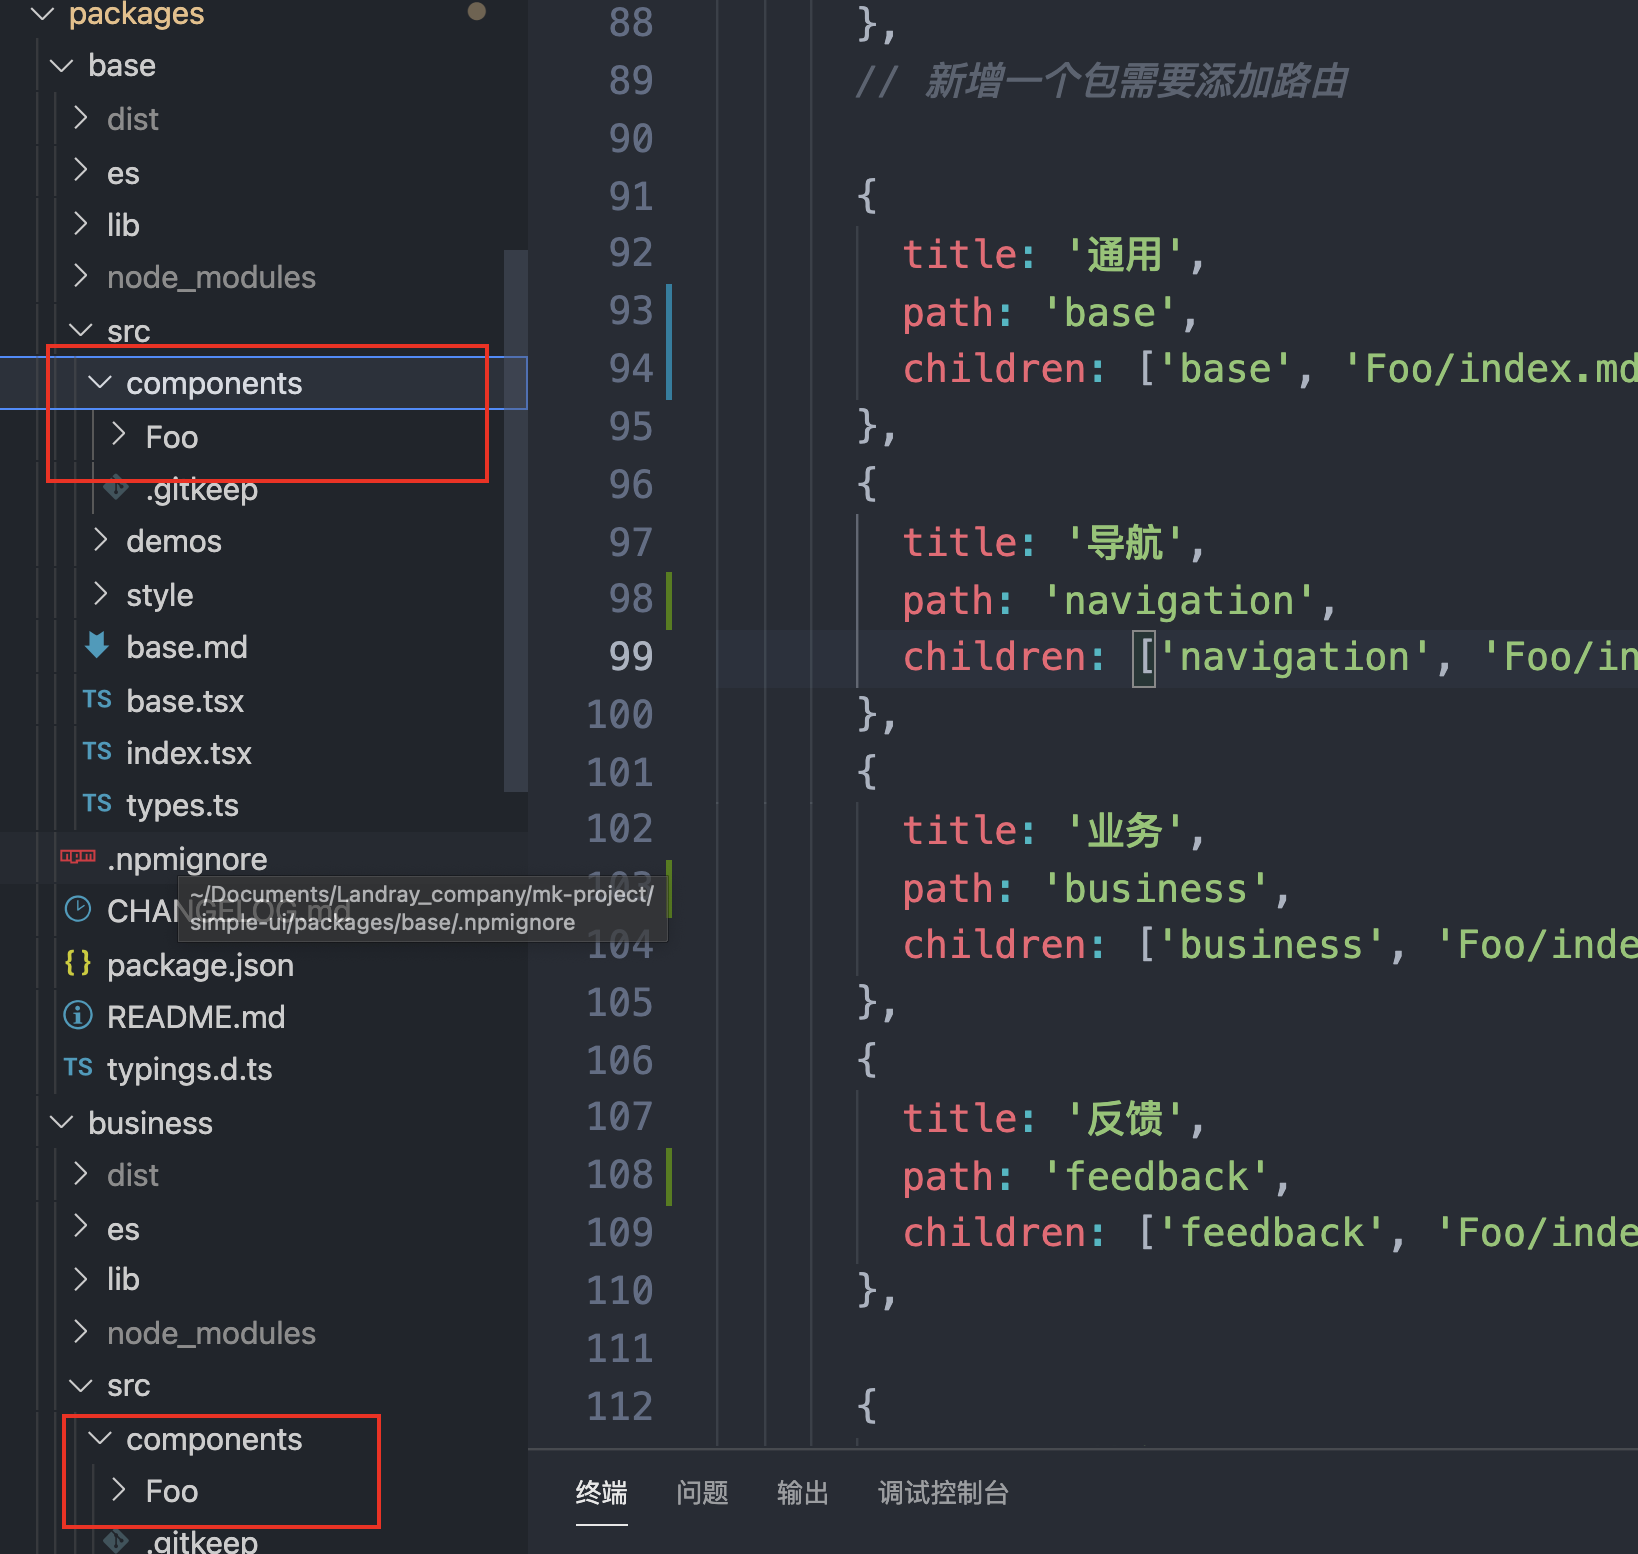This screenshot has width=1638, height=1554.
Task: Click the clock icon beside CHANGELOG
Action: [78, 910]
